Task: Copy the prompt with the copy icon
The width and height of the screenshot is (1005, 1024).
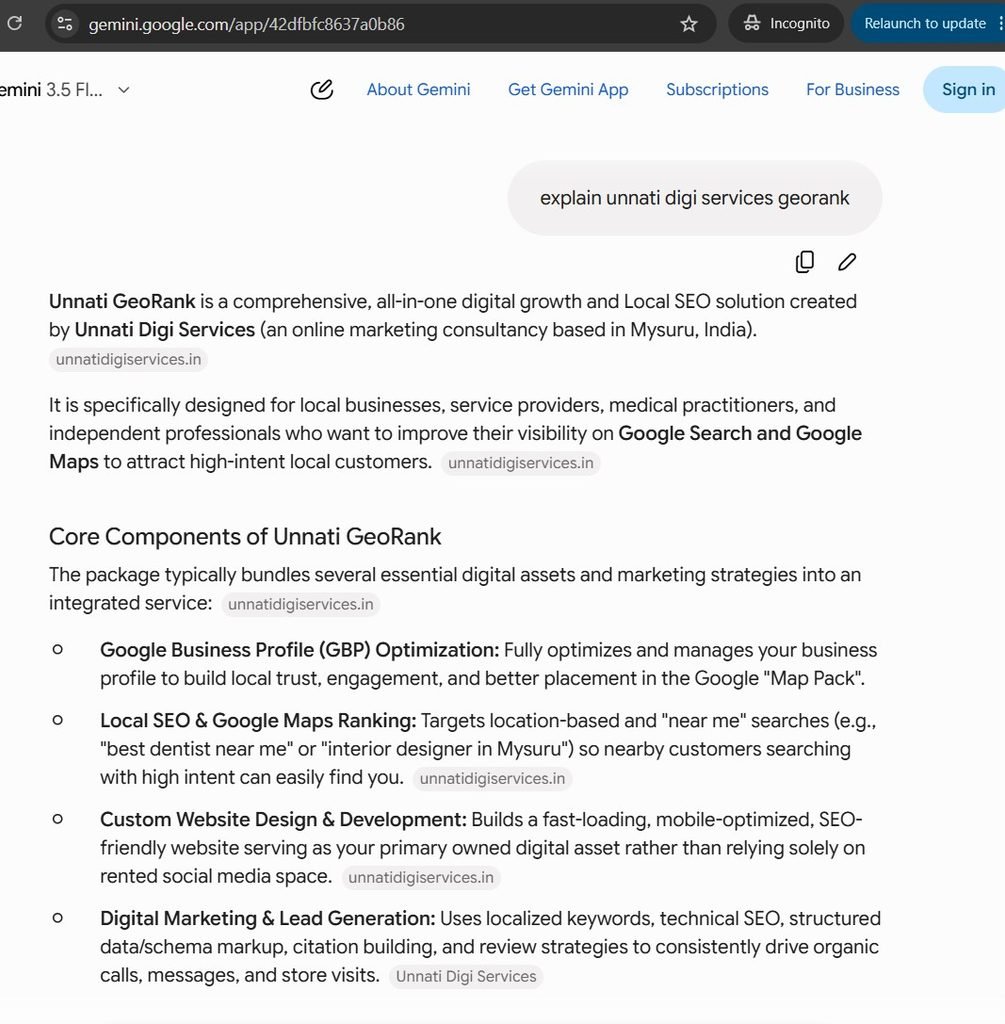Action: tap(805, 262)
